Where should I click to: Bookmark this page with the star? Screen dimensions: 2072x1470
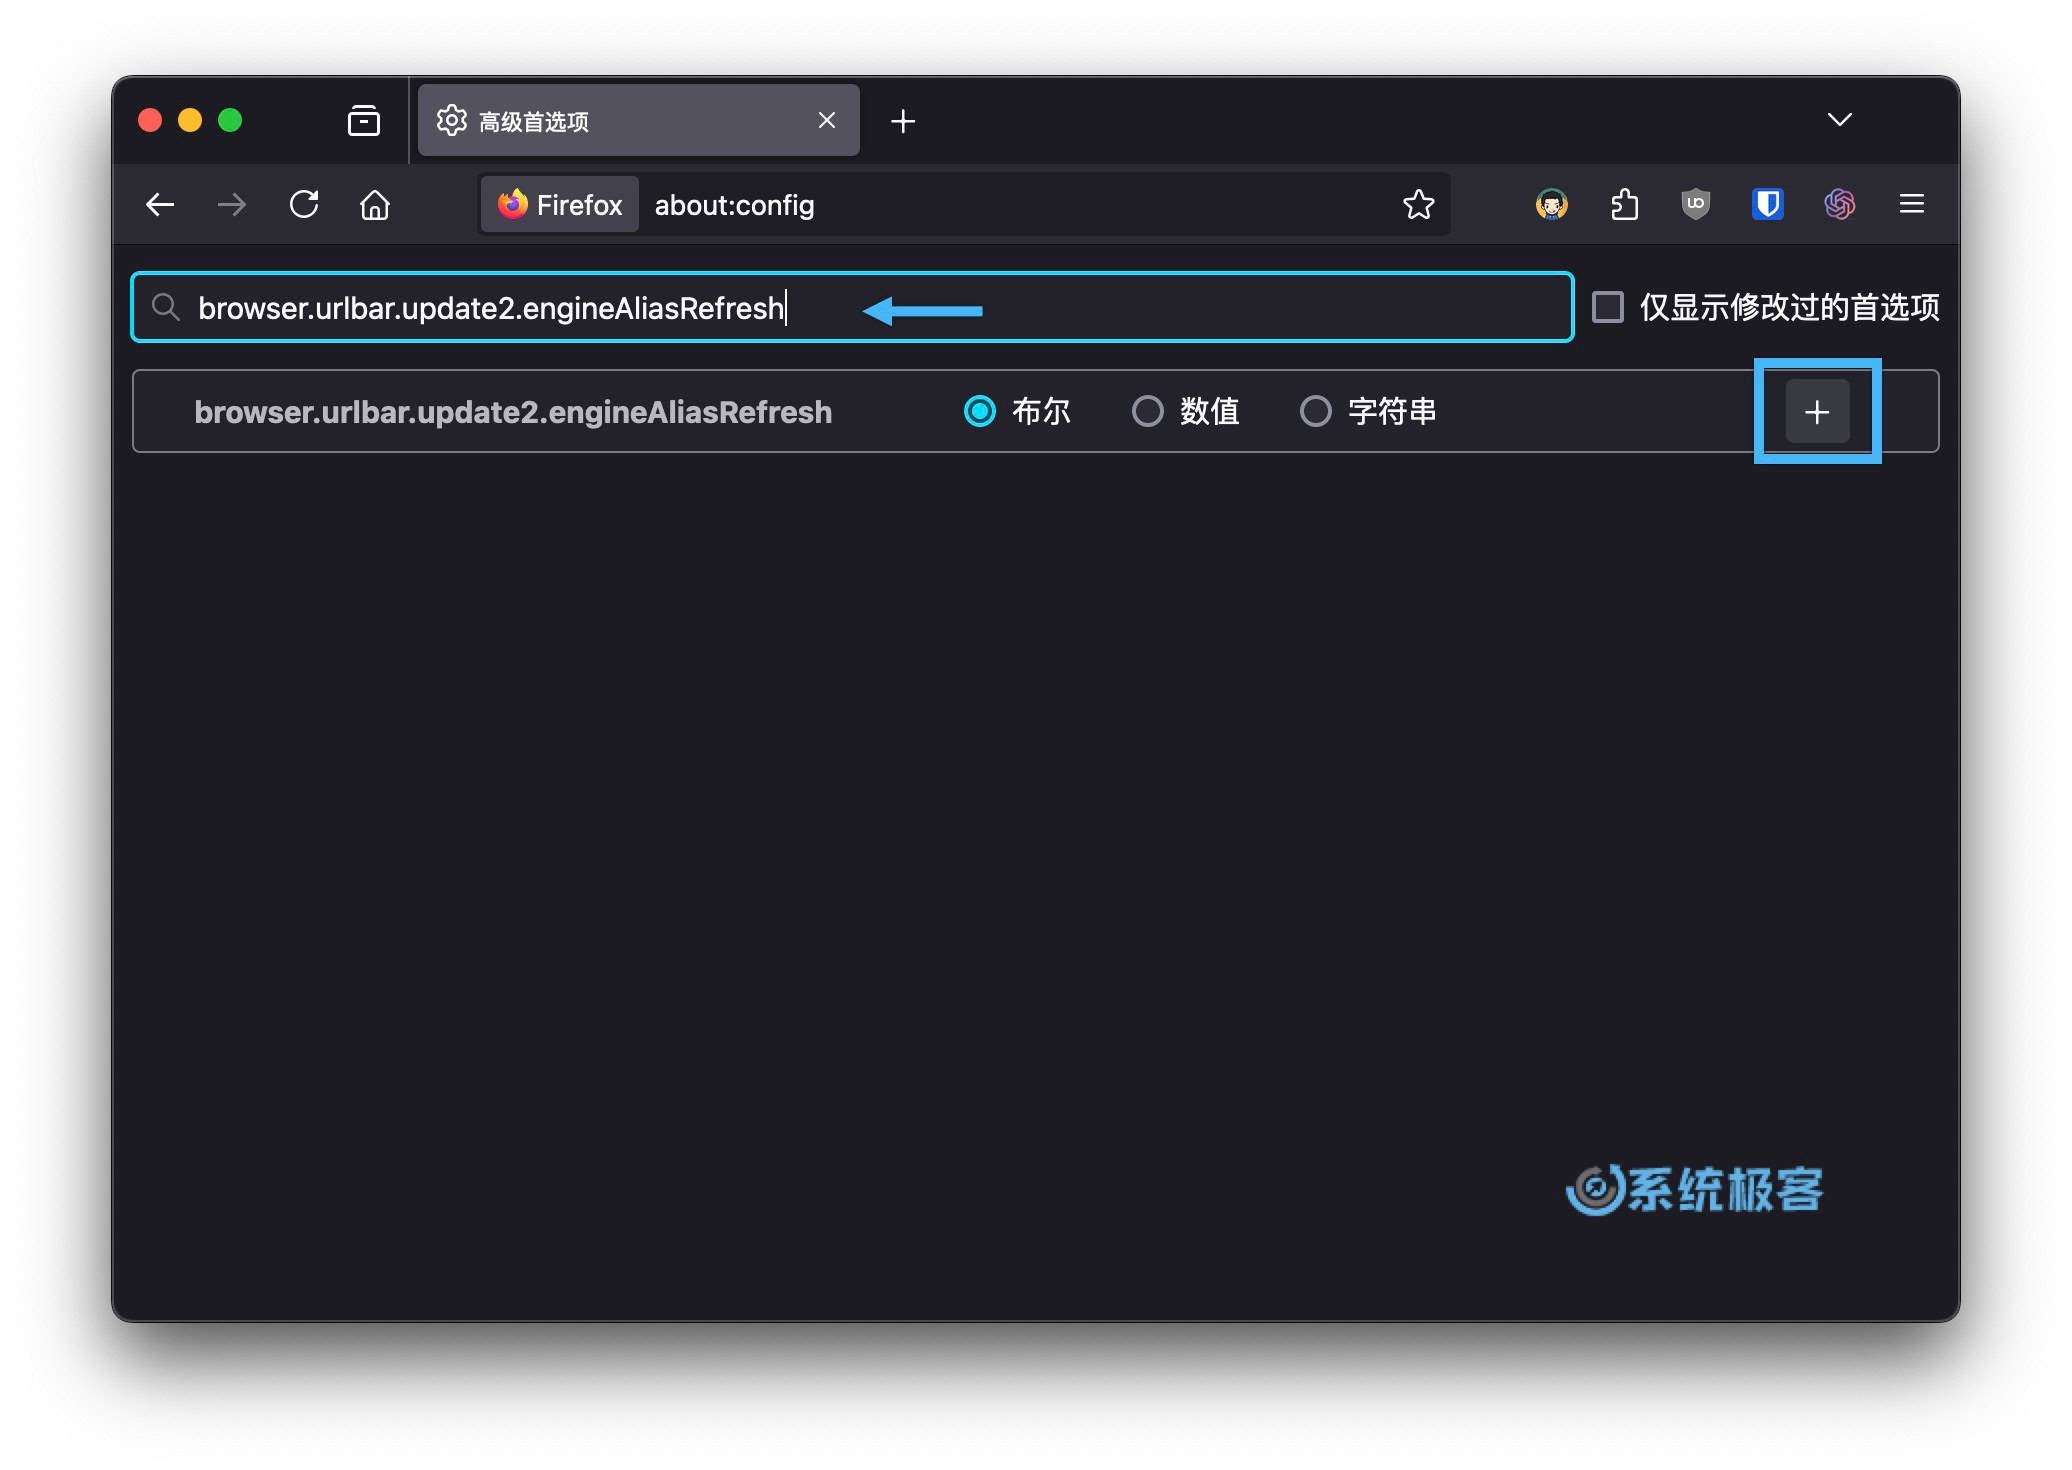point(1418,205)
